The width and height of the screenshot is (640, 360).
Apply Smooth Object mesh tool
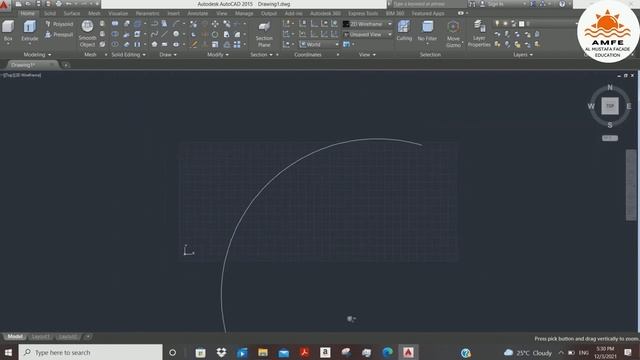click(x=87, y=33)
